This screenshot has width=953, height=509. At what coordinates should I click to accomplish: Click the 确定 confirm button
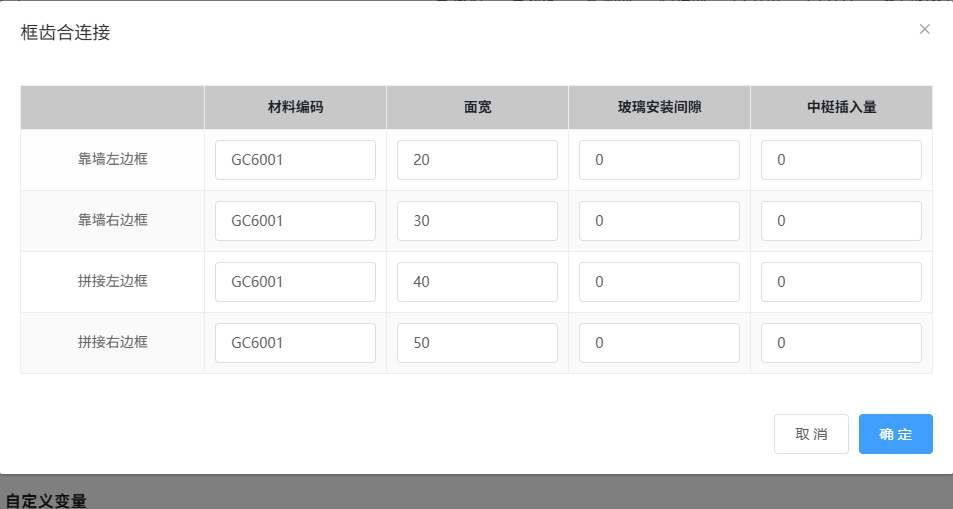pyautogui.click(x=895, y=434)
